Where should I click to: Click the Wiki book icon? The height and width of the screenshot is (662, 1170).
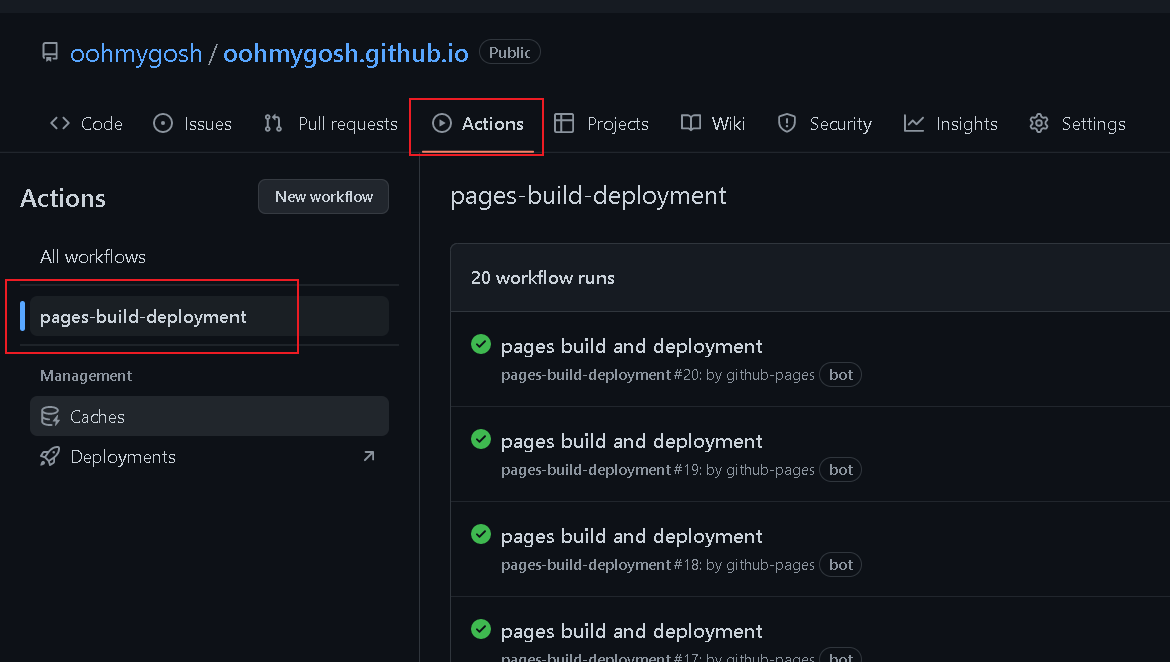click(x=689, y=123)
